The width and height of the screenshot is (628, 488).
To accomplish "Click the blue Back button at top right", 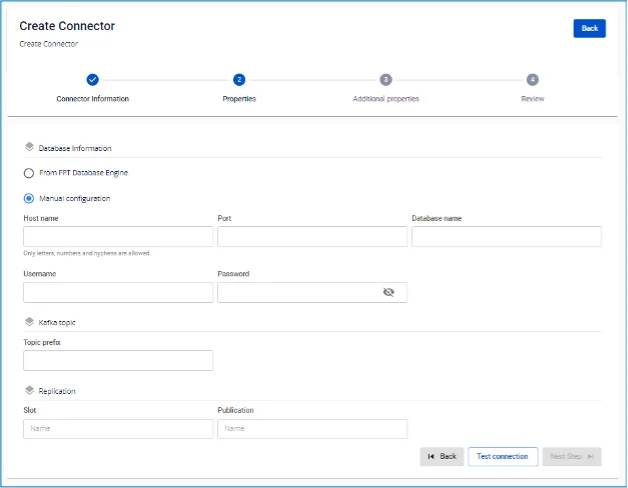I will tap(589, 28).
